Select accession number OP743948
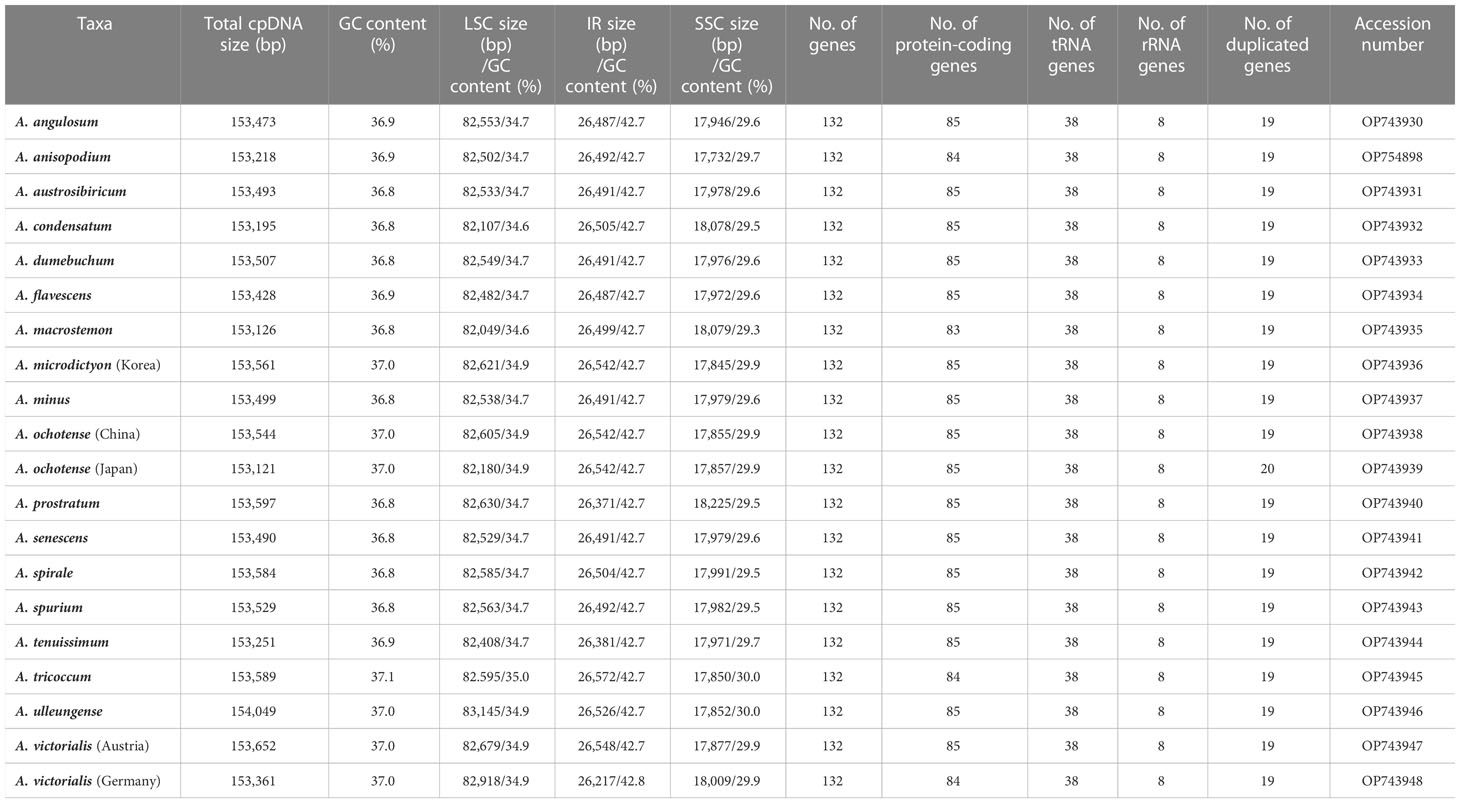The image size is (1460, 803). point(1392,780)
